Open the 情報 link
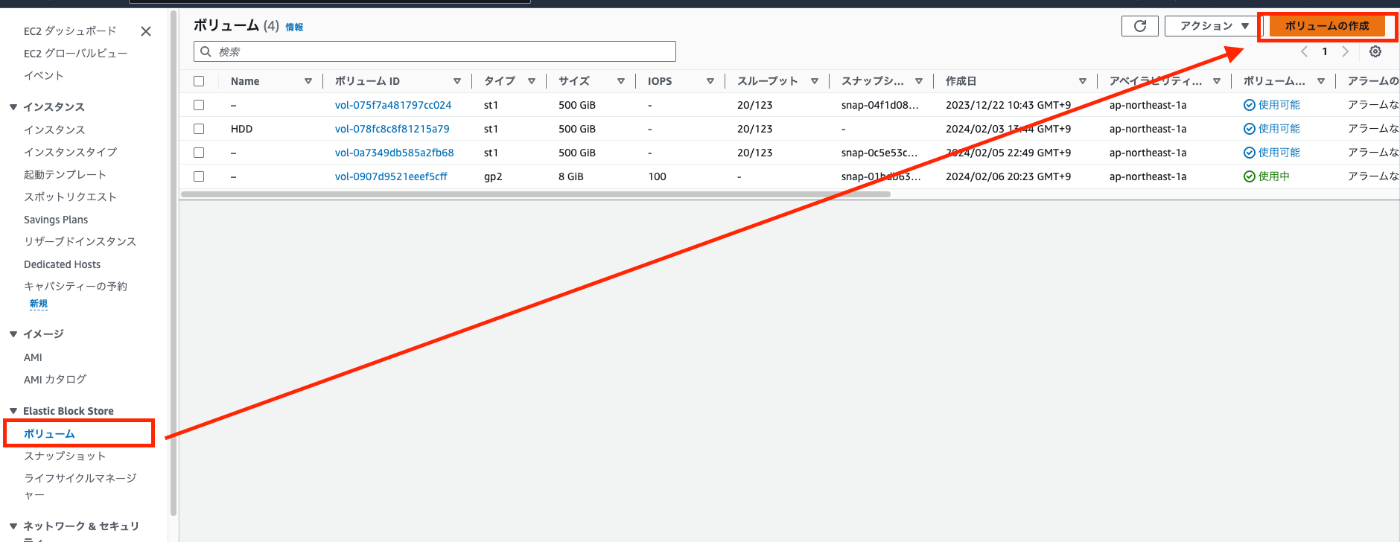 click(294, 27)
